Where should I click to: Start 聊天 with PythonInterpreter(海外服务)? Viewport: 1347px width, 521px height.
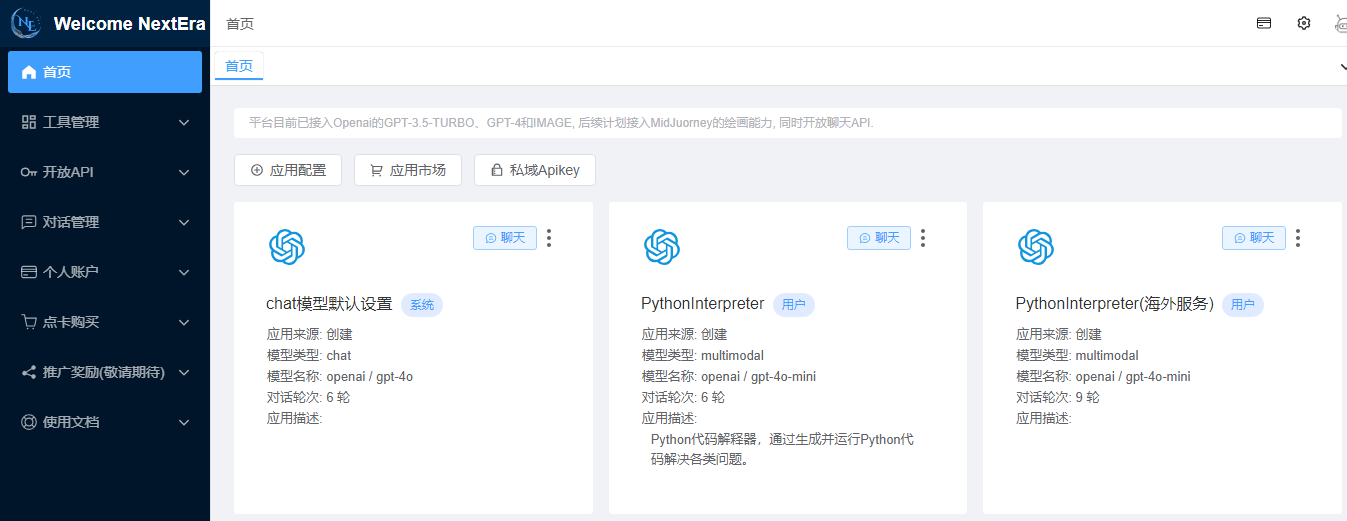(x=1253, y=238)
